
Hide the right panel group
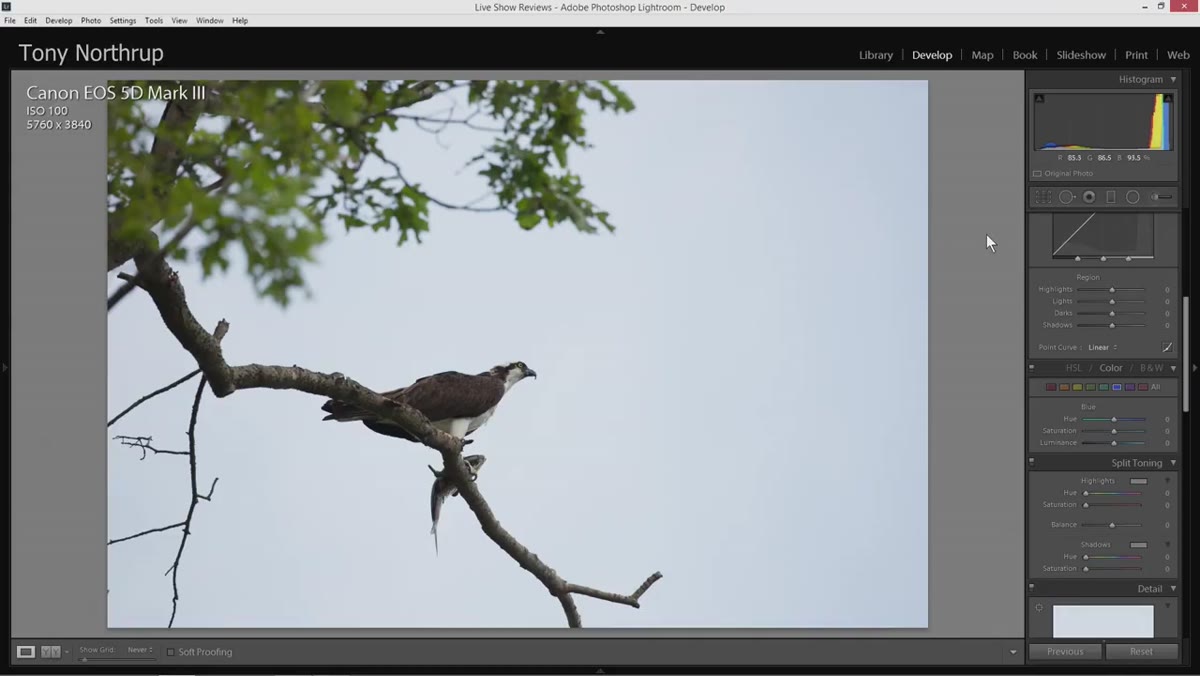click(1194, 368)
